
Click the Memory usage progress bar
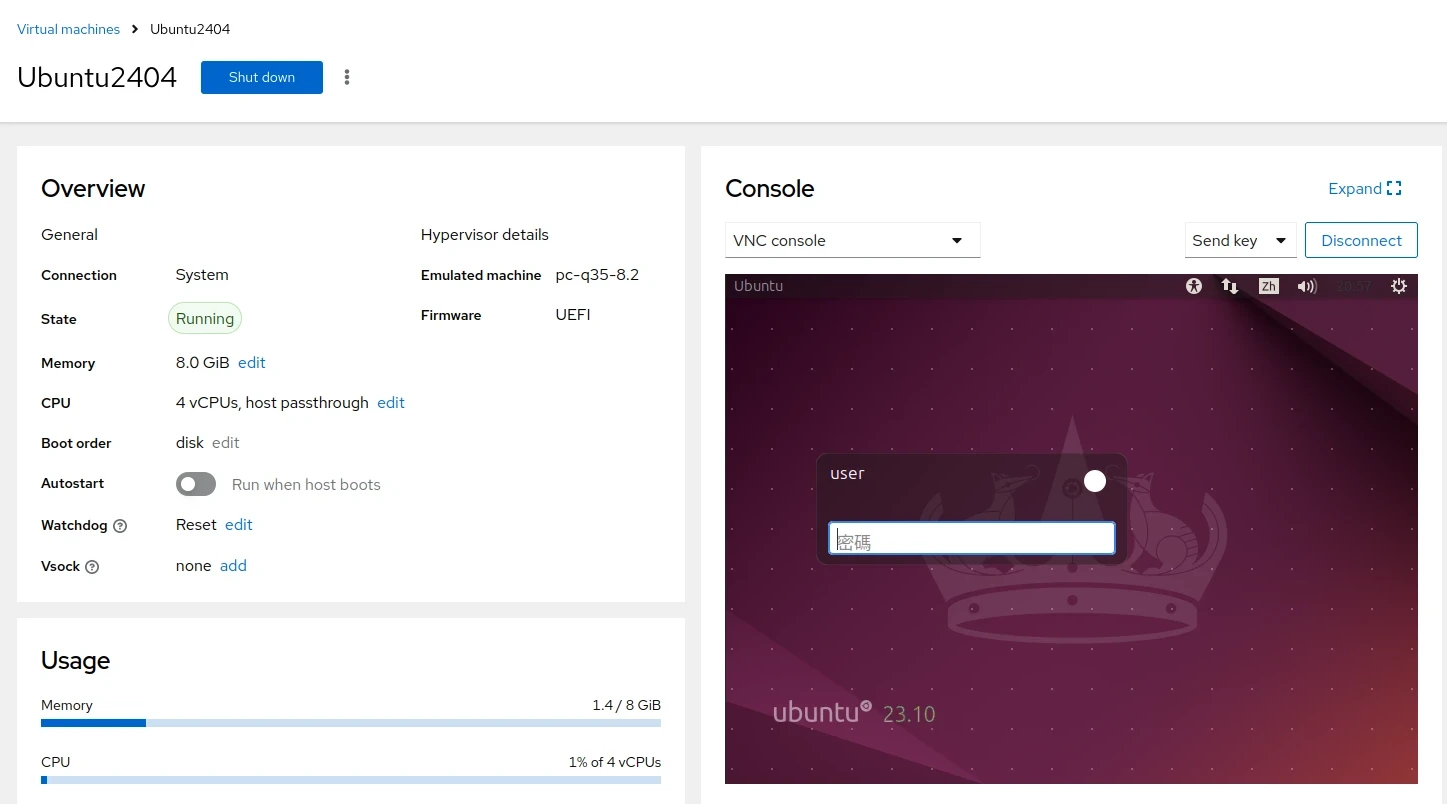click(x=350, y=723)
